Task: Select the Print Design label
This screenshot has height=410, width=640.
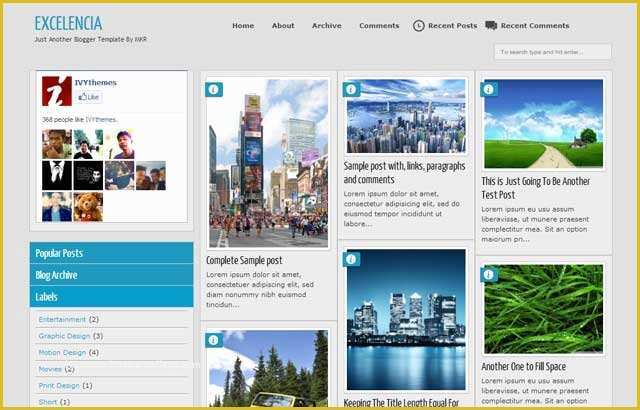Action: click(x=59, y=386)
